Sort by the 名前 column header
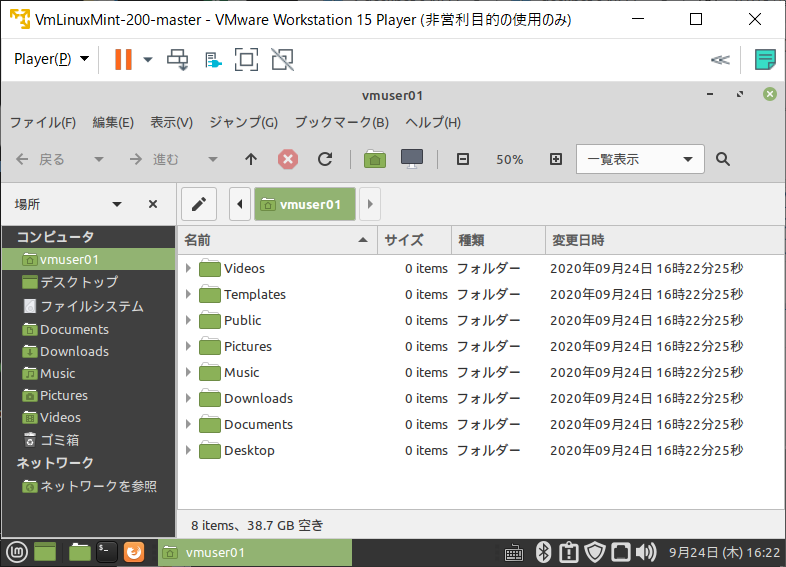This screenshot has width=786, height=567. [x=277, y=240]
